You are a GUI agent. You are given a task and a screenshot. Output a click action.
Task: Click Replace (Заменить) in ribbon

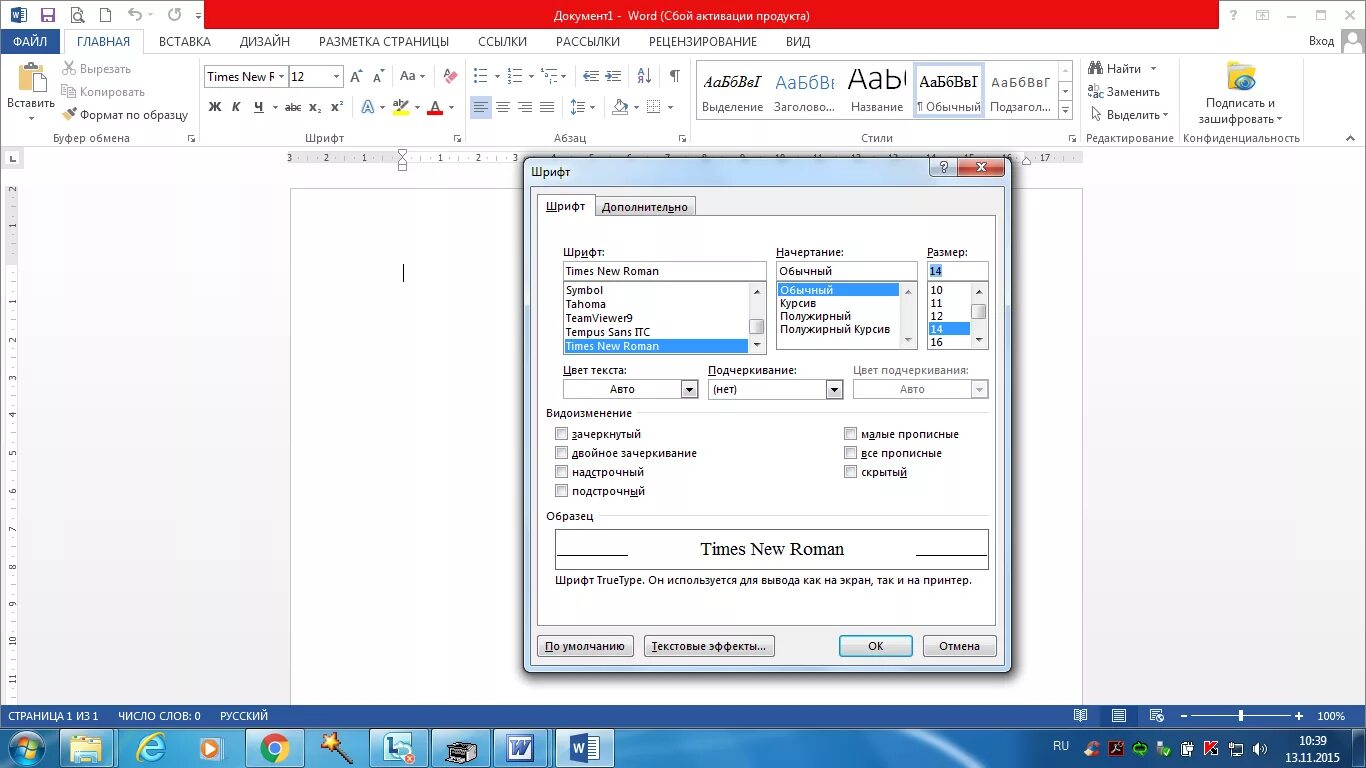click(x=1125, y=92)
